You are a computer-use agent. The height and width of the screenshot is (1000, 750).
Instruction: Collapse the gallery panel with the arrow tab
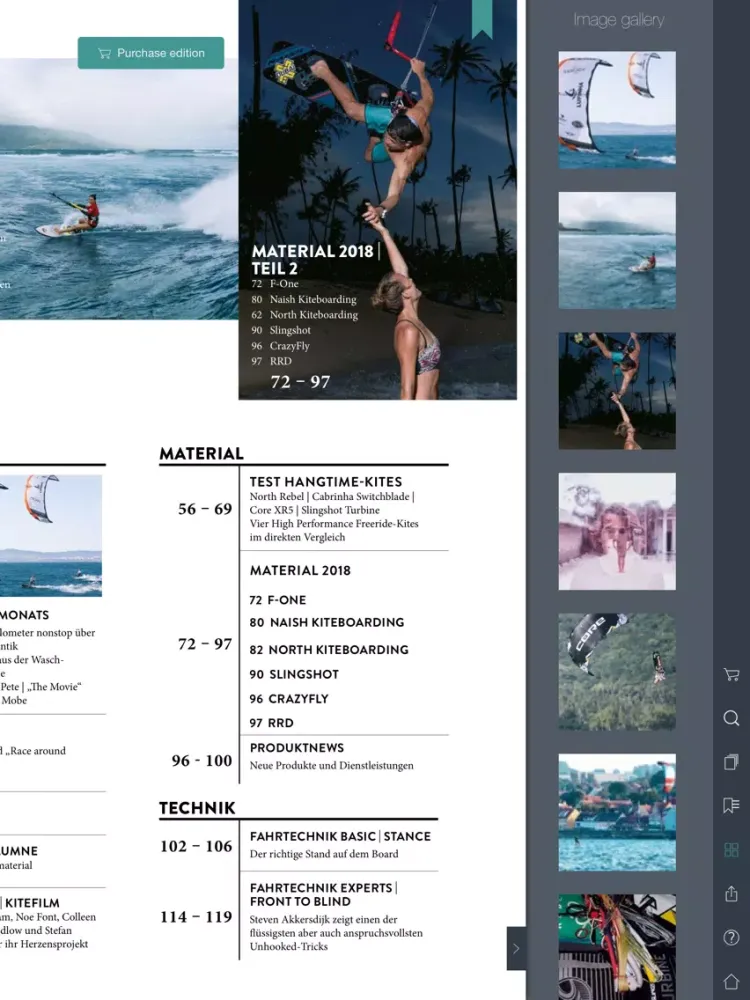pyautogui.click(x=516, y=948)
